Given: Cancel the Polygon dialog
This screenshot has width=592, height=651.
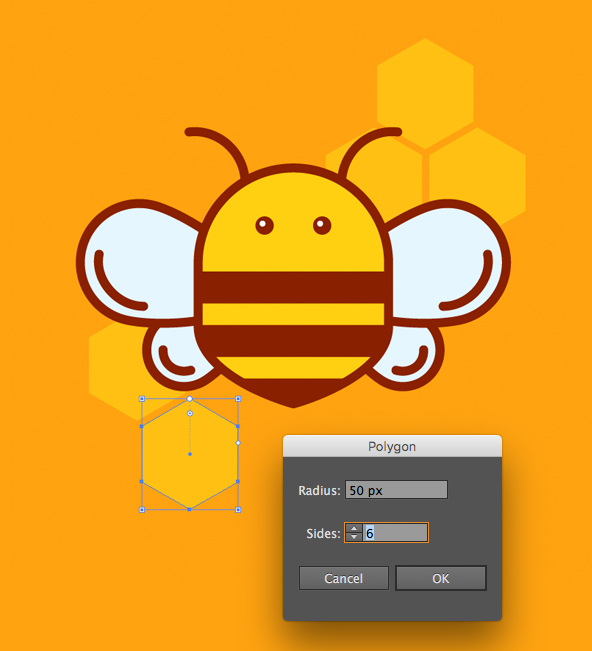Looking at the screenshot, I should (344, 578).
